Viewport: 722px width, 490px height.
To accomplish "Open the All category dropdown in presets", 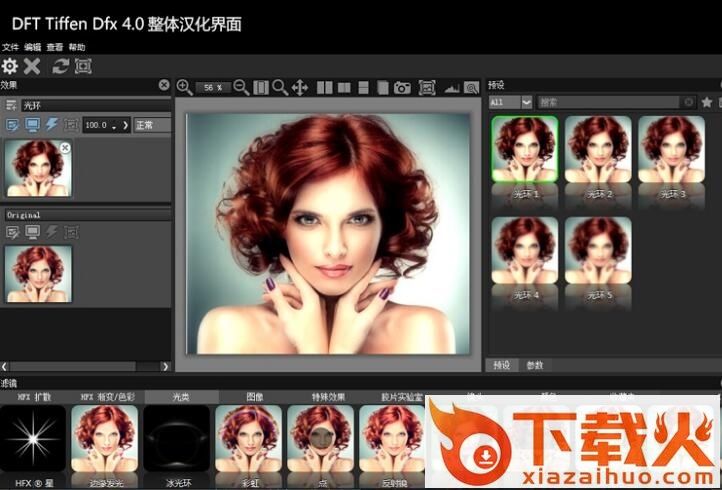I will (510, 102).
